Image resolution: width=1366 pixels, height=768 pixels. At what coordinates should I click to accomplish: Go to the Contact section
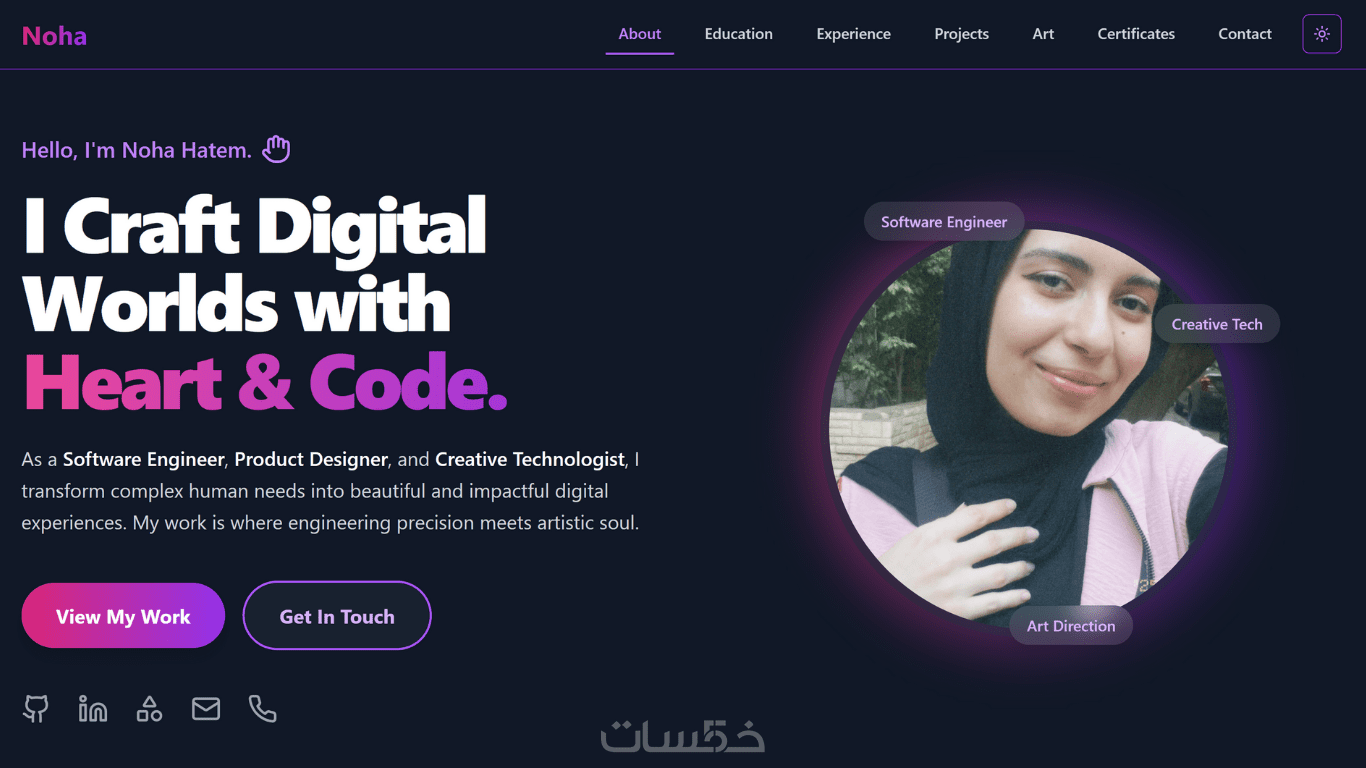pos(1245,34)
